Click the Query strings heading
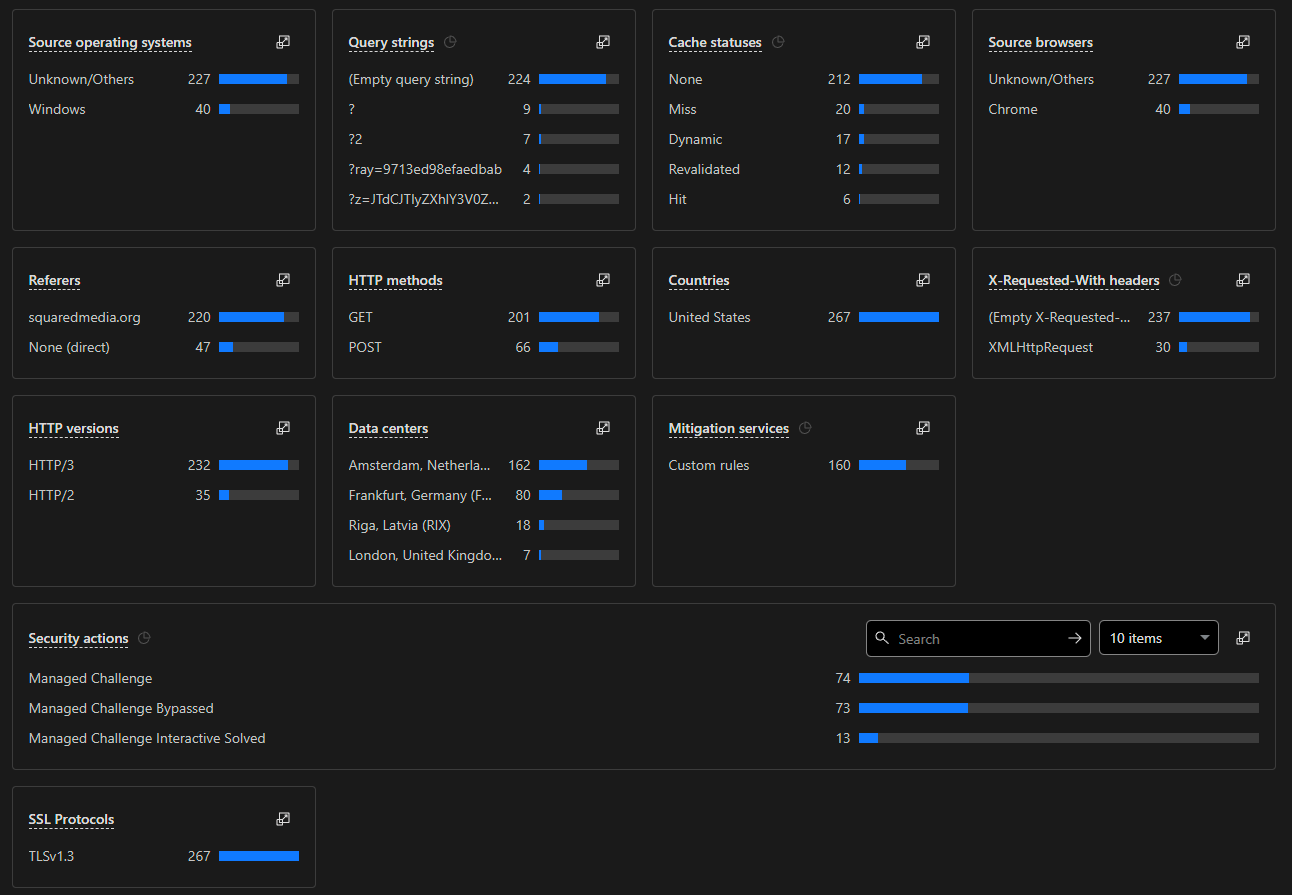Viewport: 1292px width, 895px height. coord(391,43)
